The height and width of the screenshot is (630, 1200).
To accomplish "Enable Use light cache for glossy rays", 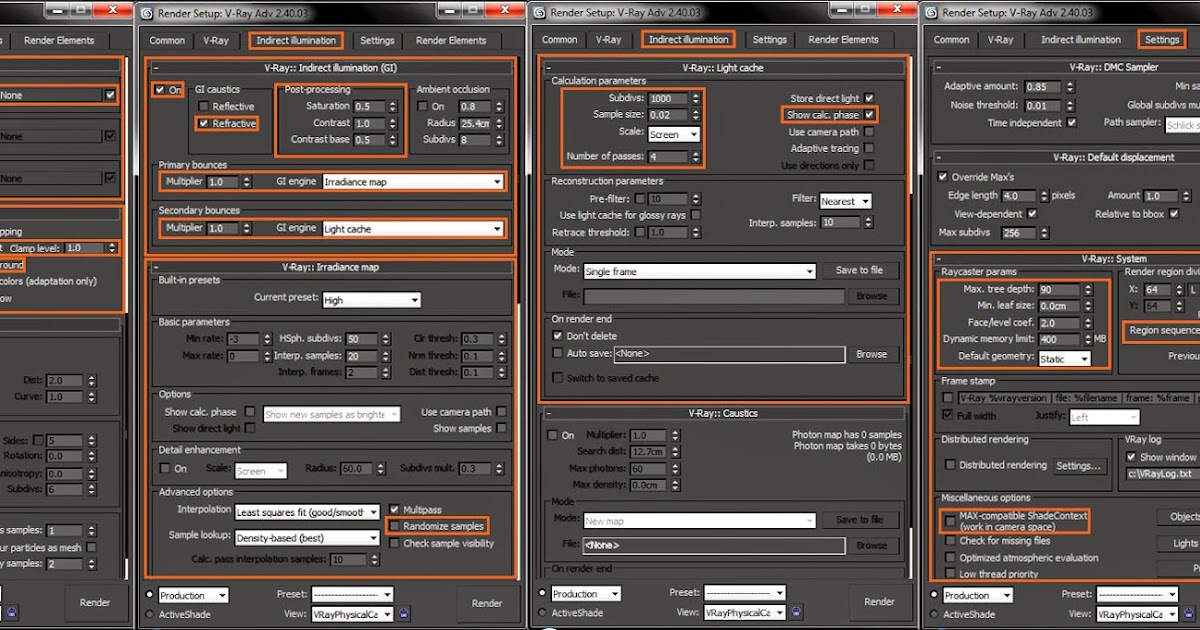I will point(696,215).
